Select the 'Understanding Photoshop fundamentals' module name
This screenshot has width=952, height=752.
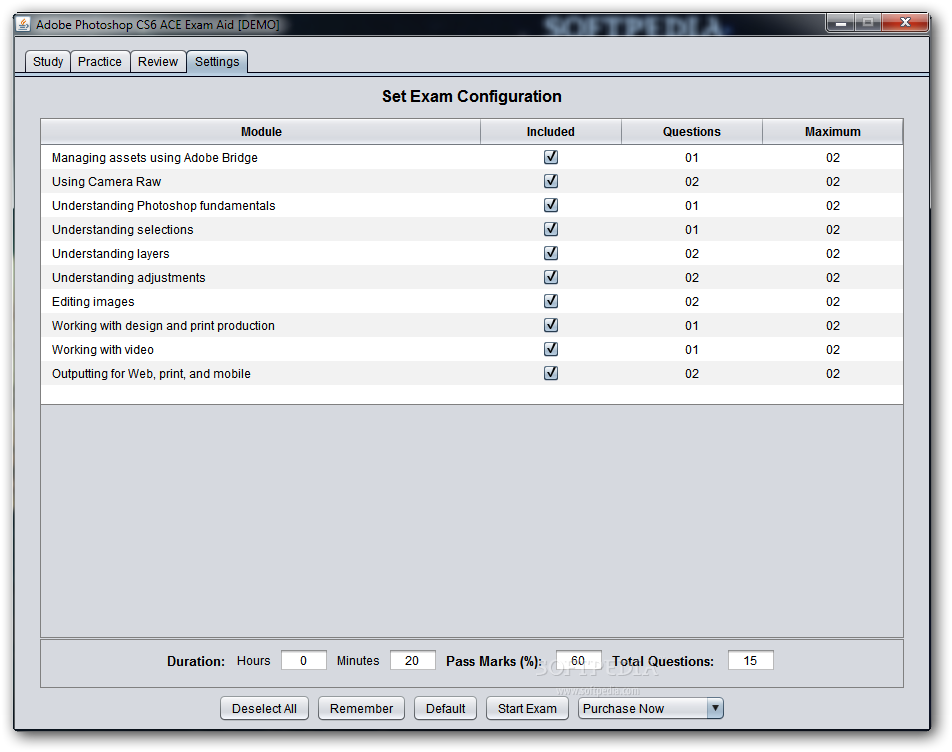pos(163,206)
